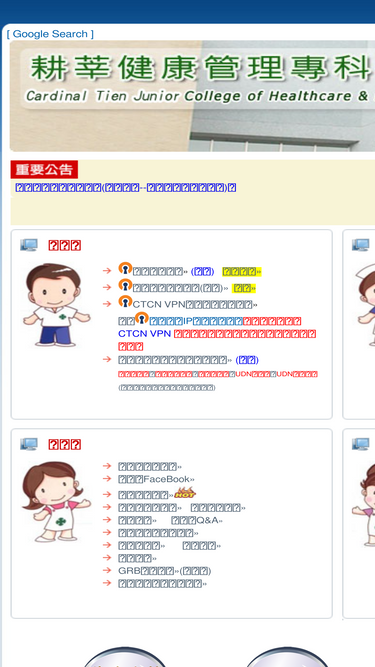Click the red 重要公告 label

(44, 169)
